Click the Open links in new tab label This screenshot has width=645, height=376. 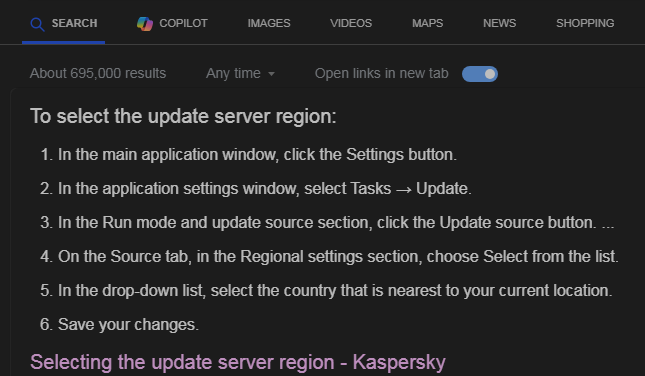[381, 74]
